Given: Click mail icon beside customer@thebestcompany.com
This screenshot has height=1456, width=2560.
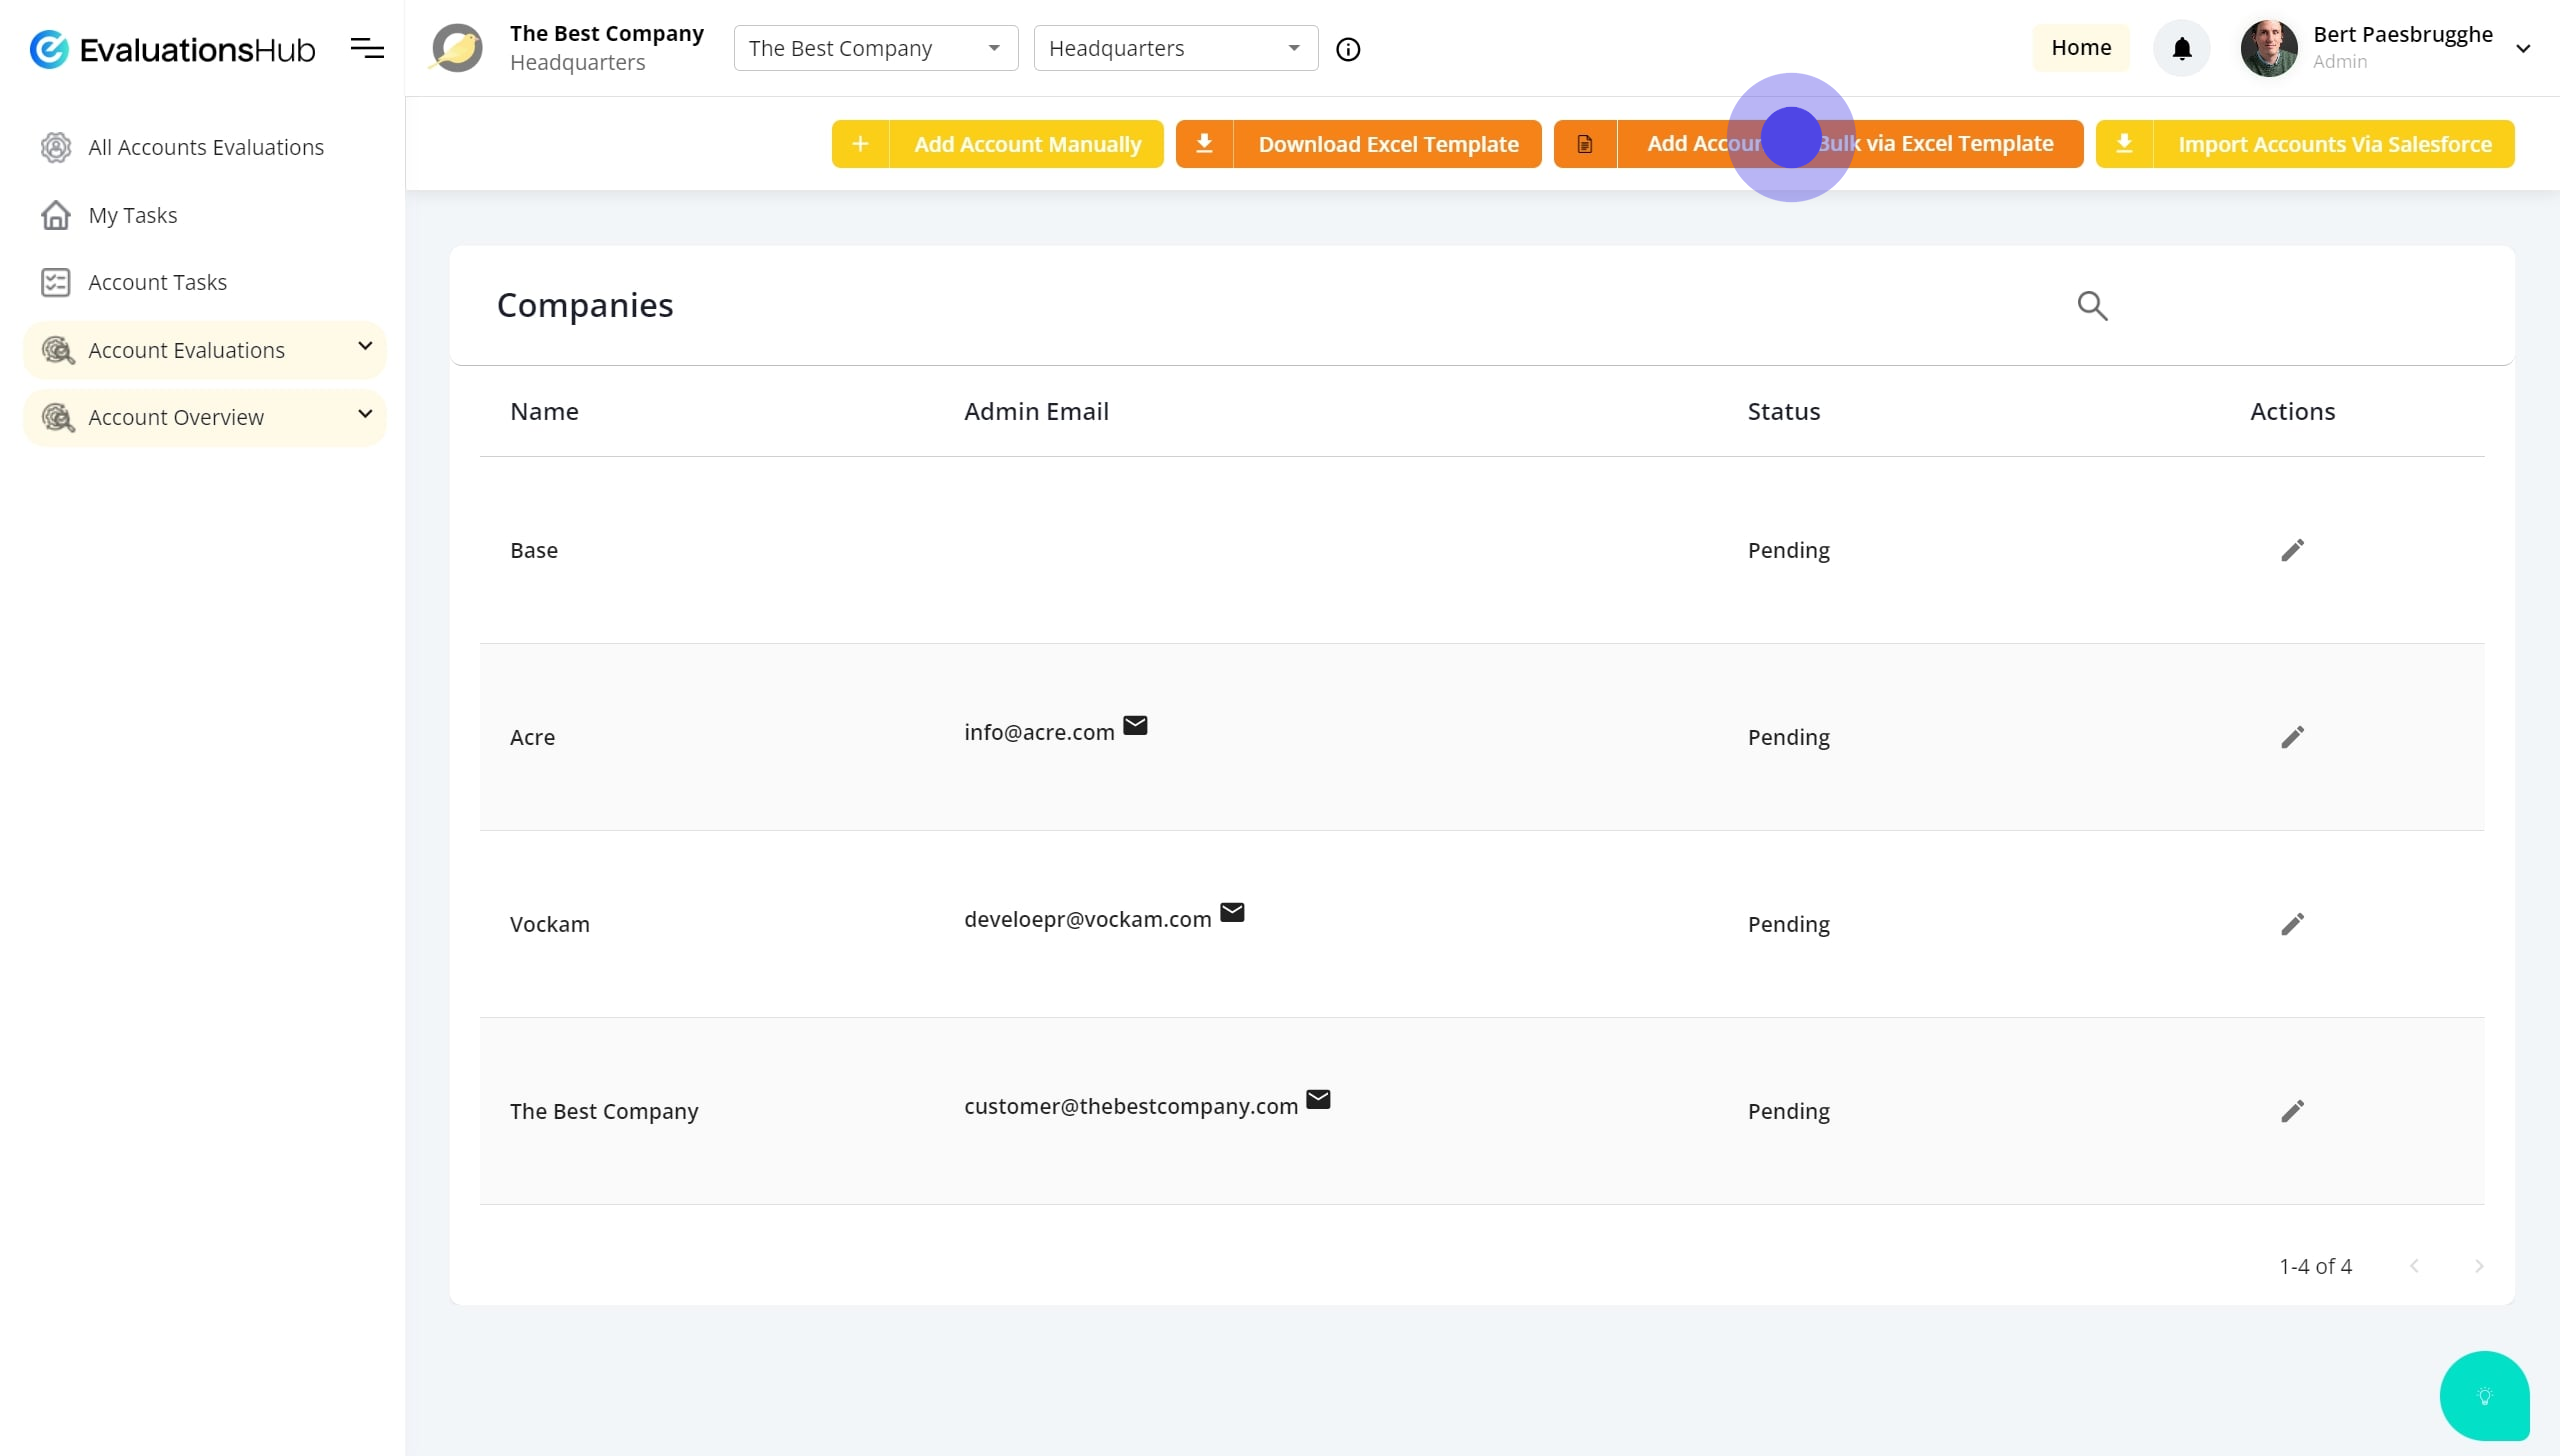Looking at the screenshot, I should [x=1318, y=1100].
